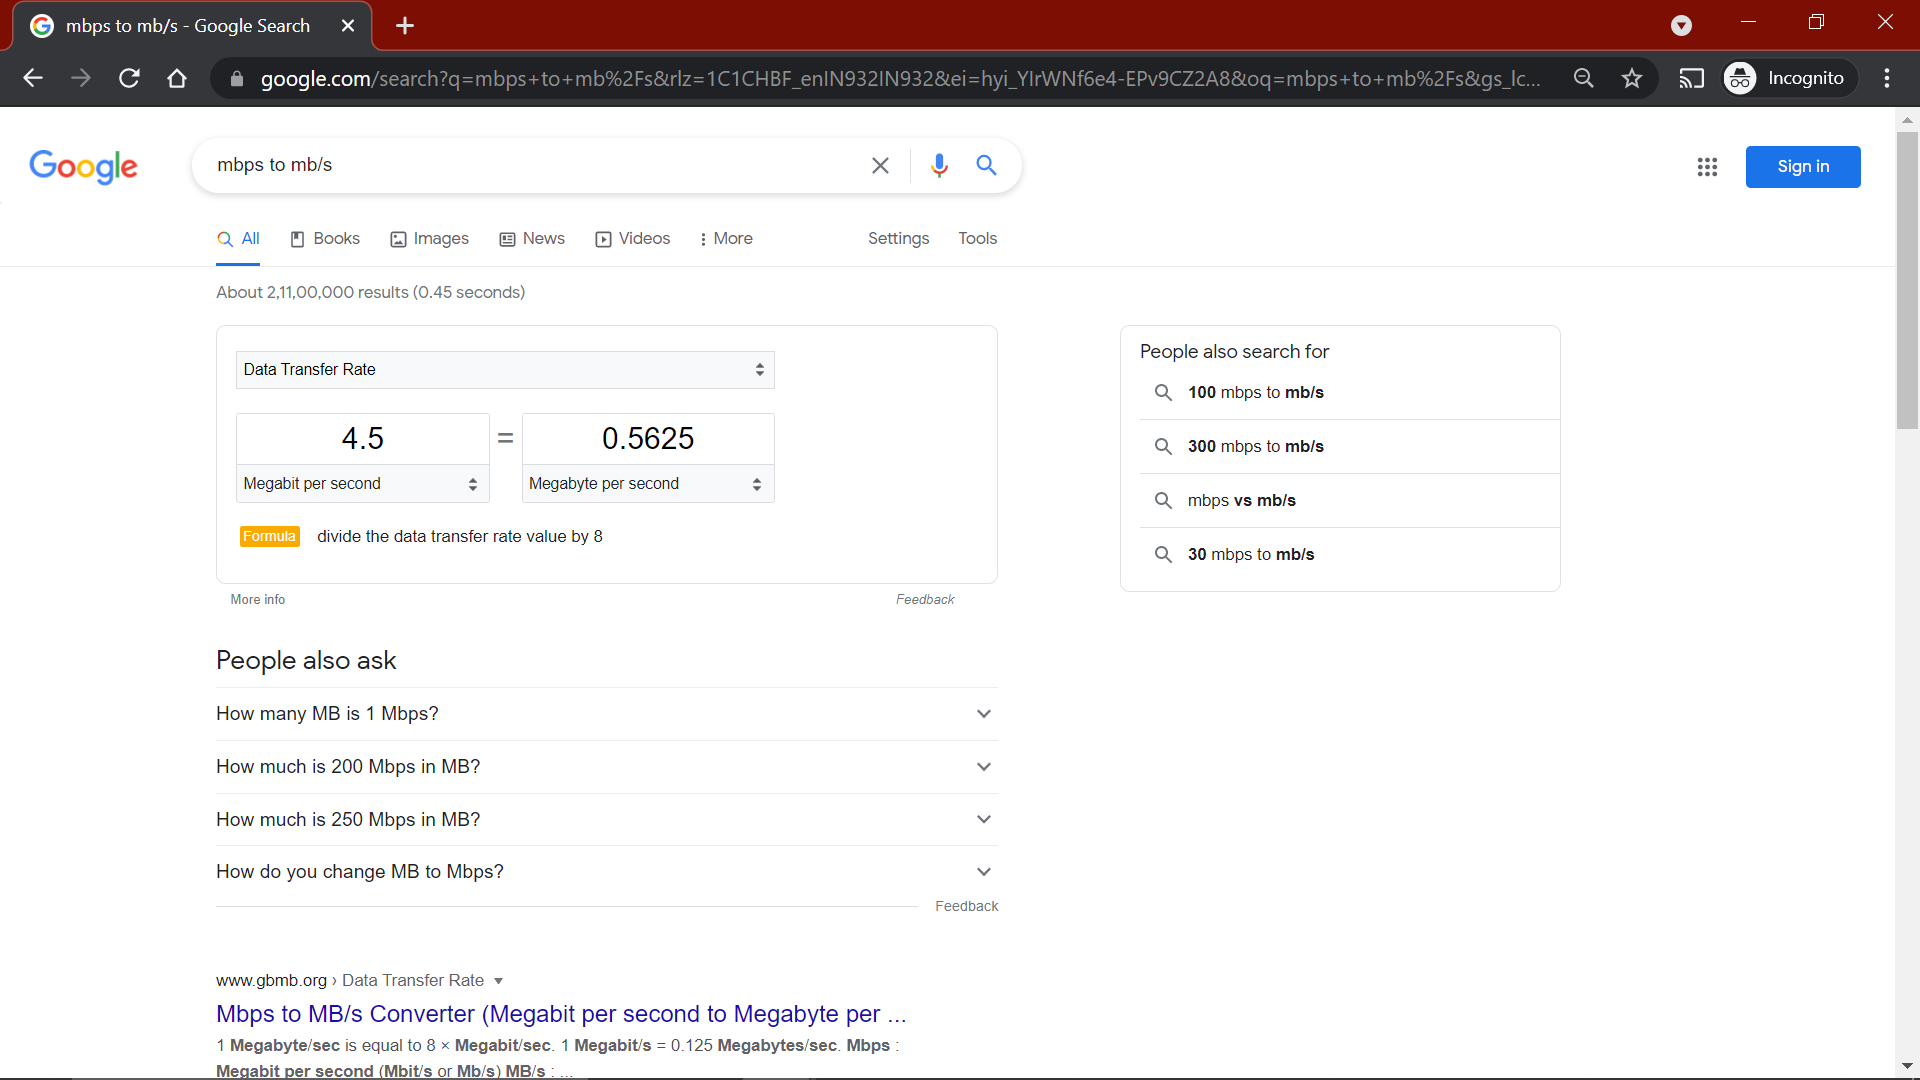This screenshot has height=1080, width=1920.
Task: Open site info via the padlock icon
Action: click(236, 78)
